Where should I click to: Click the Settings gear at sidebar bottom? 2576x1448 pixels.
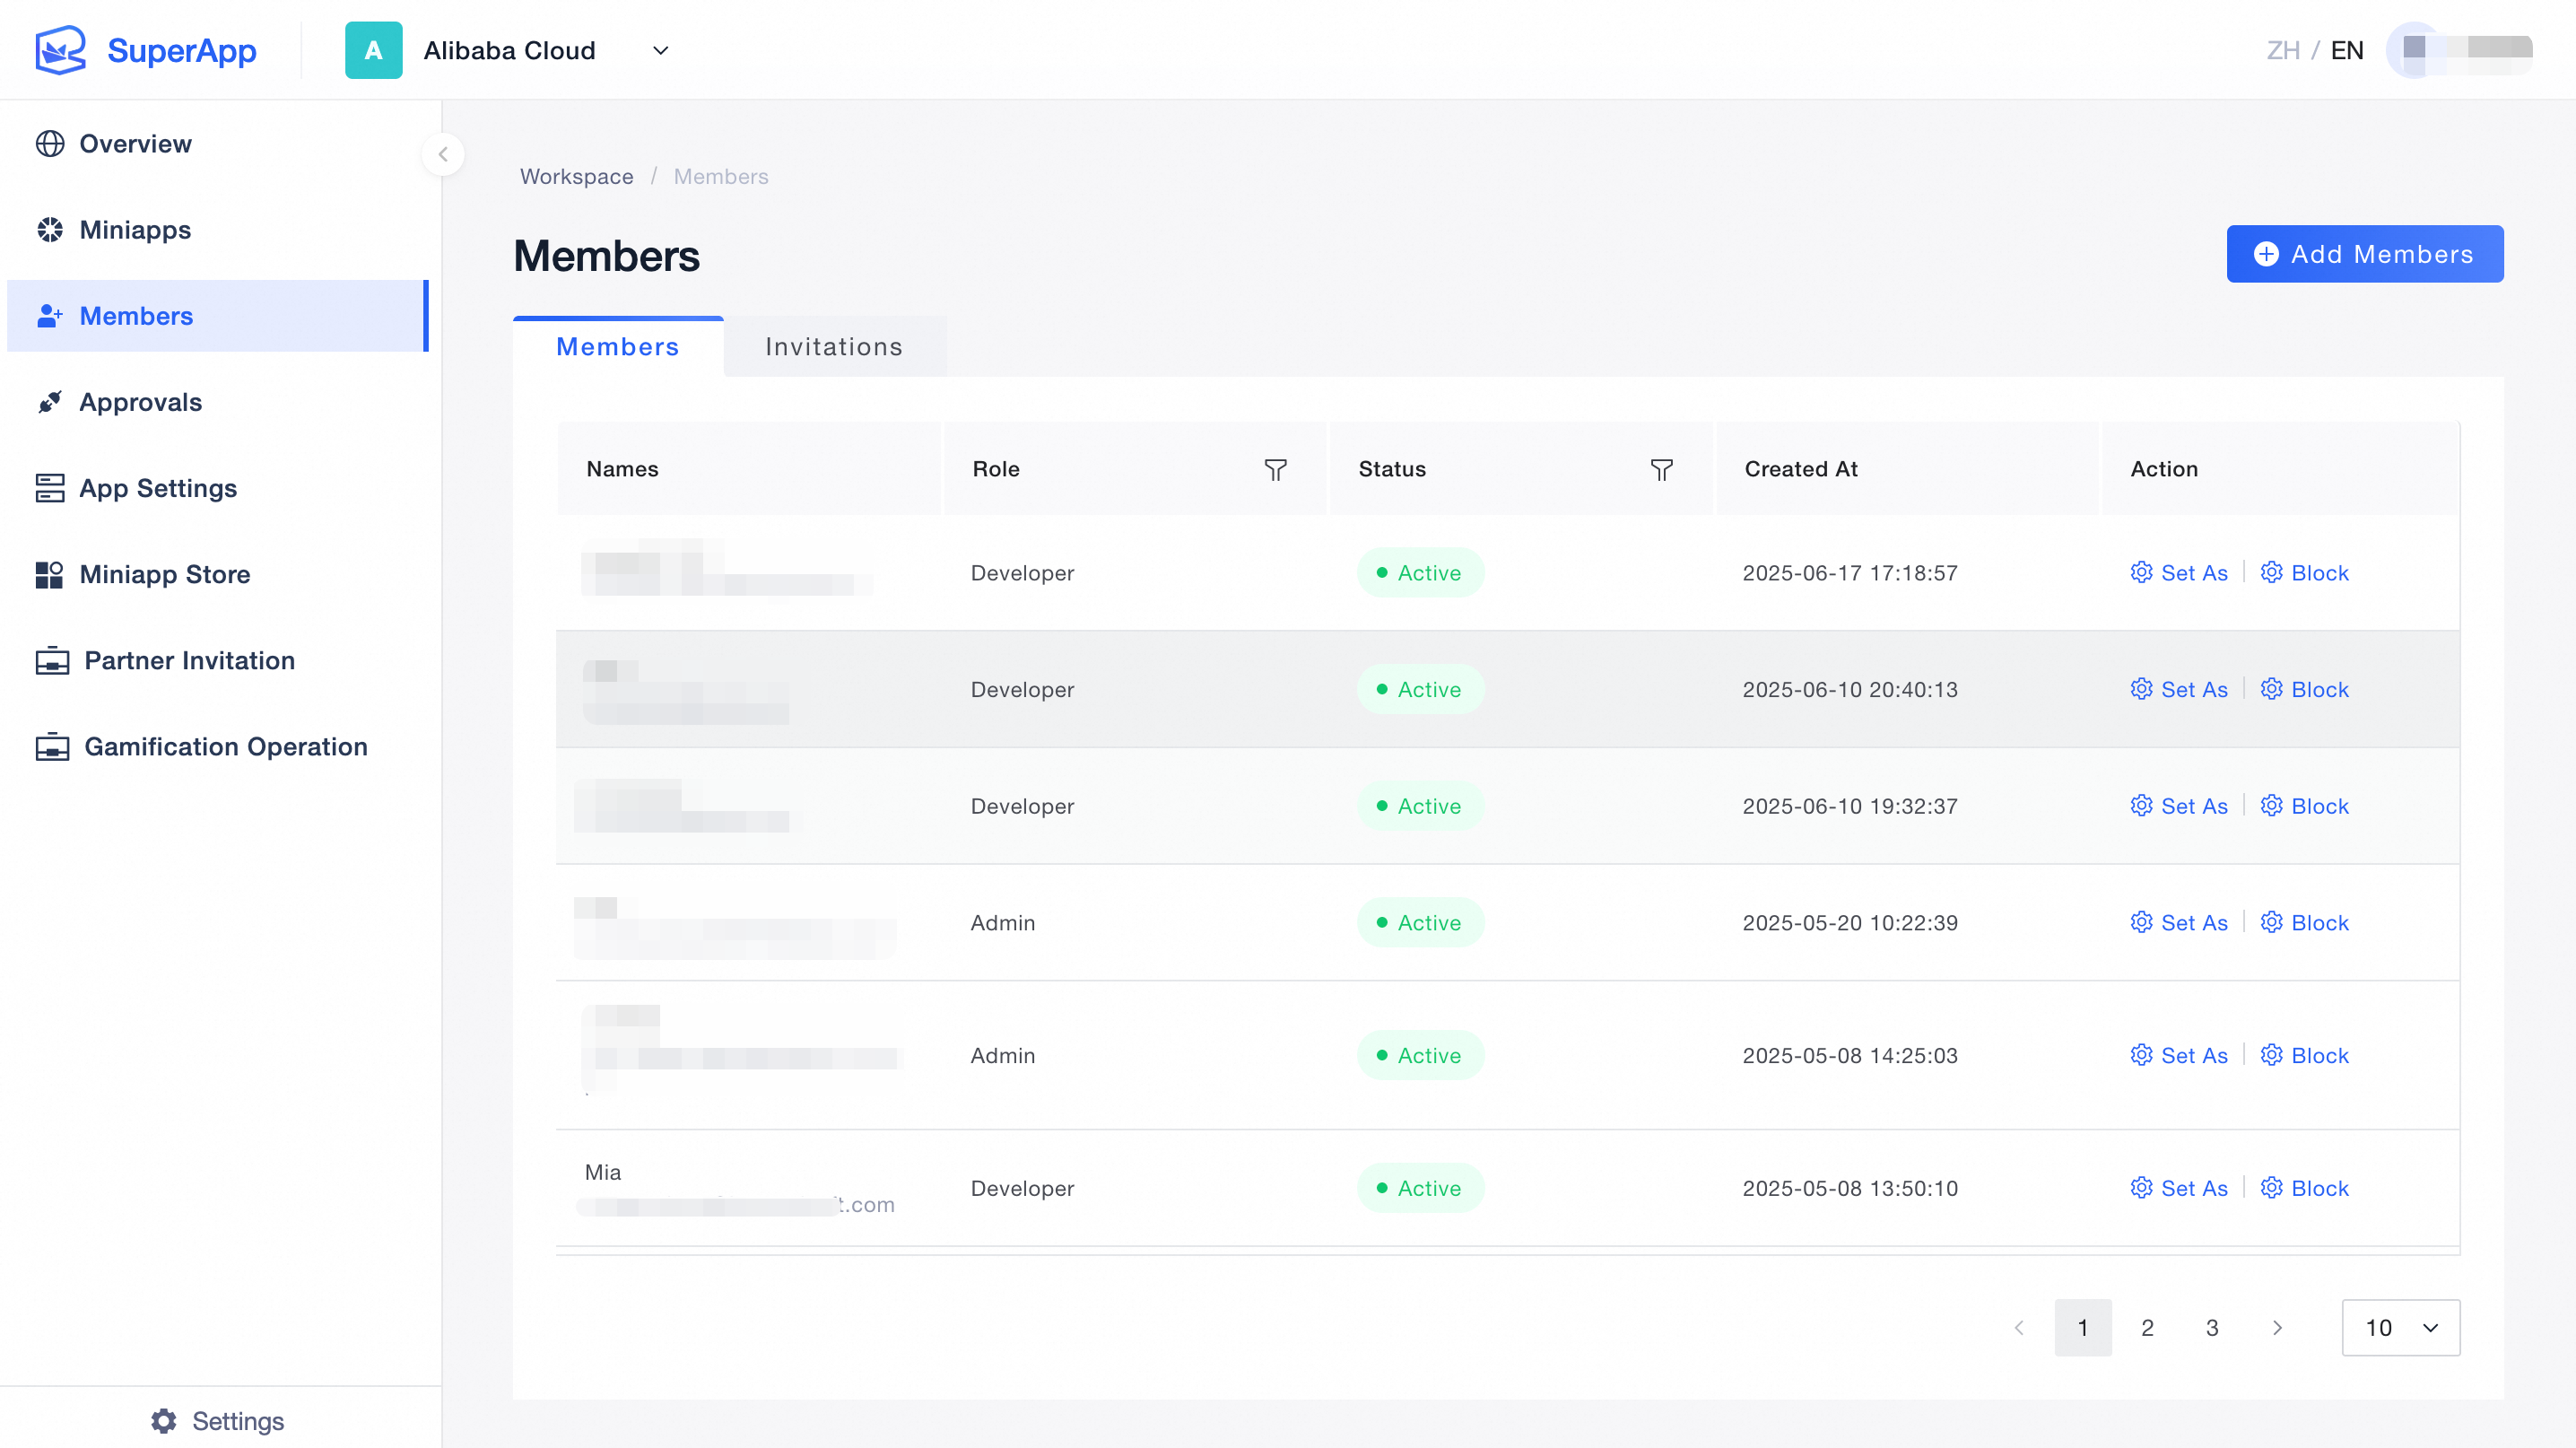point(164,1420)
